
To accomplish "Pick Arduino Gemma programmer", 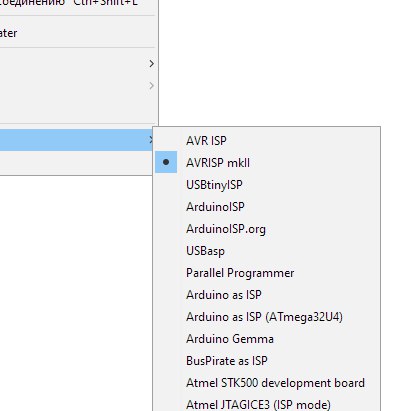I will [266, 338].
